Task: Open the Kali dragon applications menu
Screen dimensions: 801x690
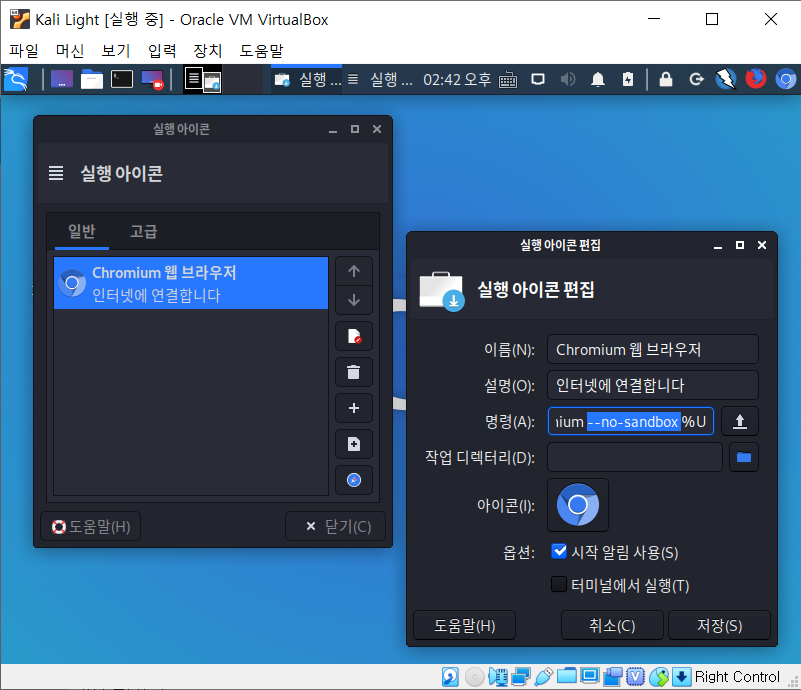Action: click(16, 80)
